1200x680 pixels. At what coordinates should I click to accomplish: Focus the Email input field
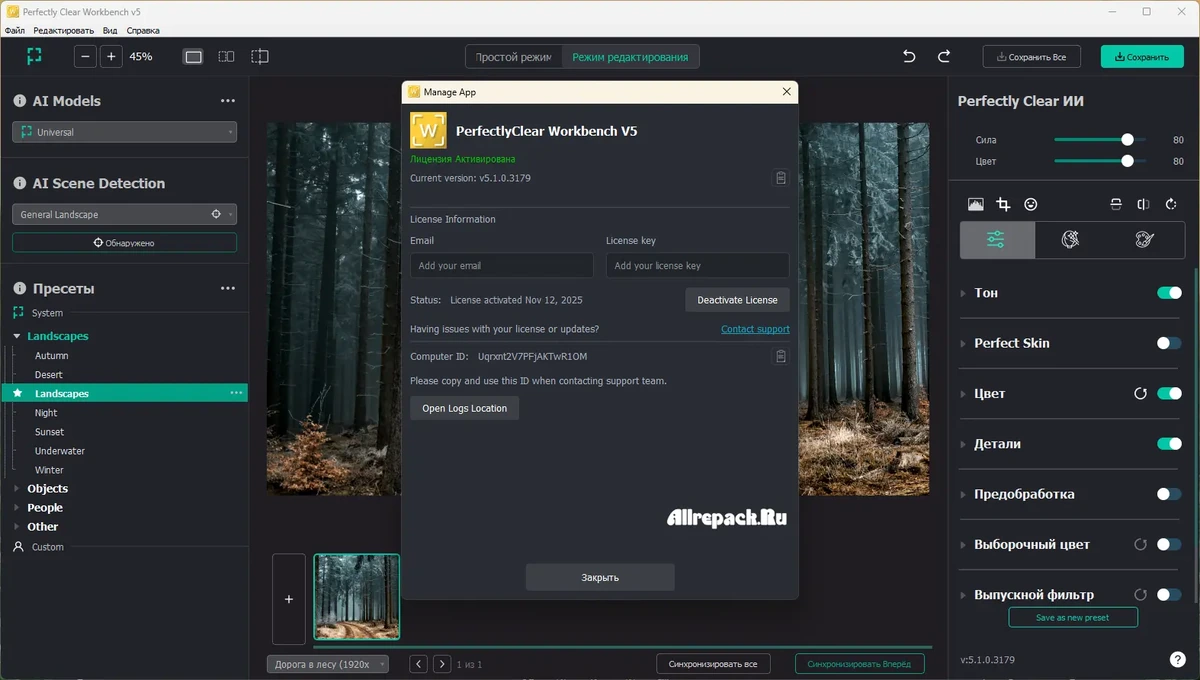tap(502, 266)
